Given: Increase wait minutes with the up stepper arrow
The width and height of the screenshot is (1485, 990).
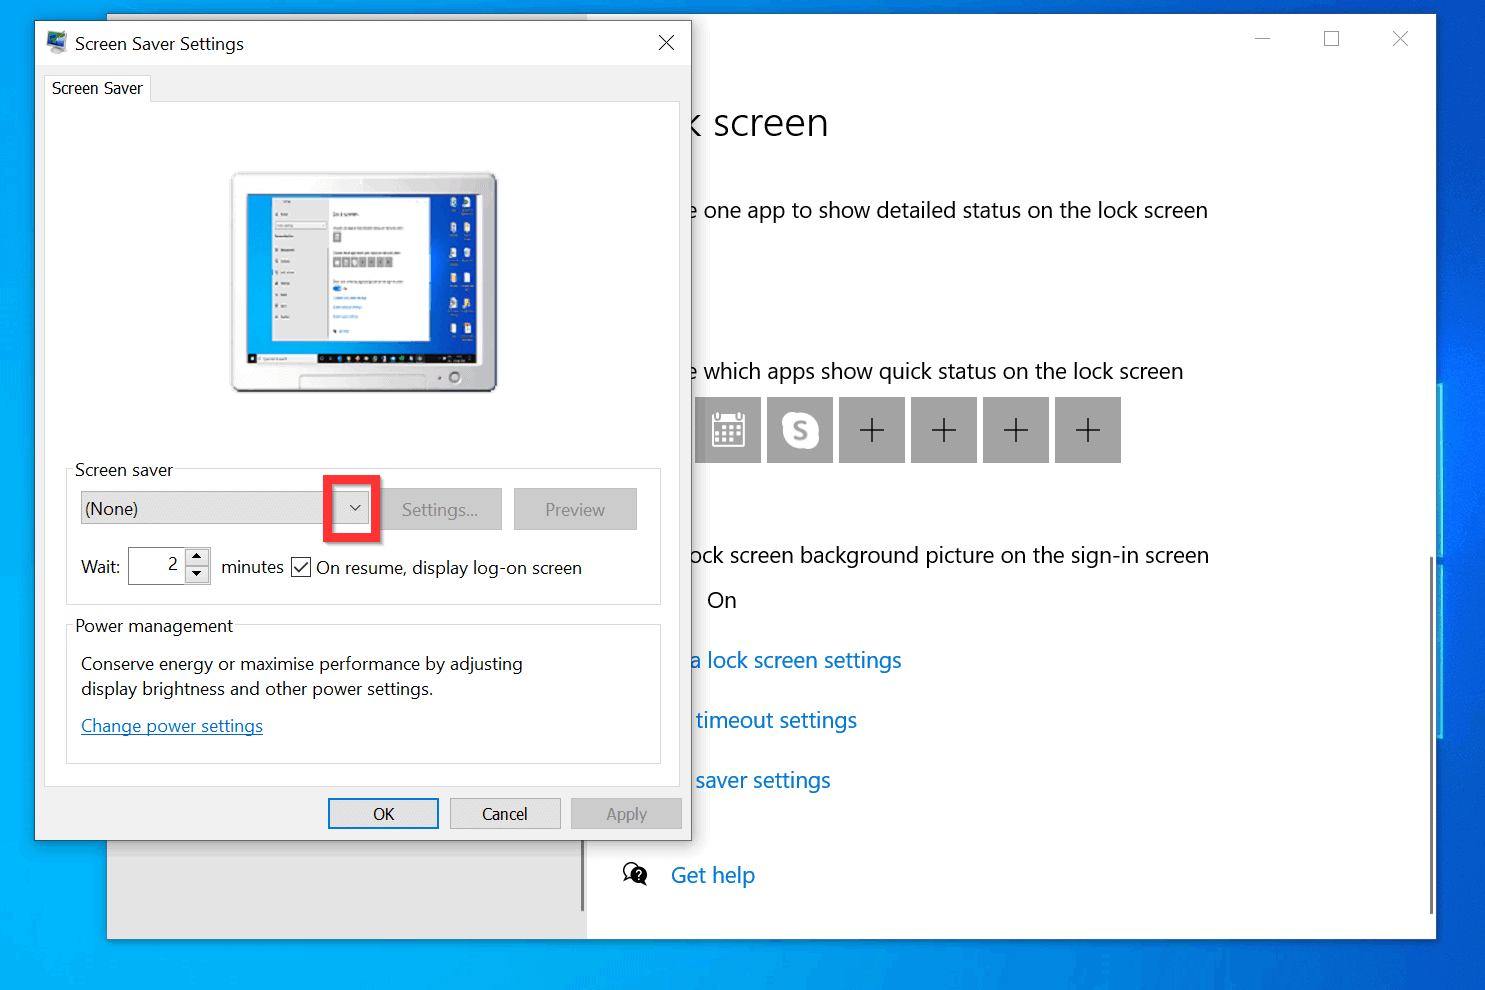Looking at the screenshot, I should [196, 556].
